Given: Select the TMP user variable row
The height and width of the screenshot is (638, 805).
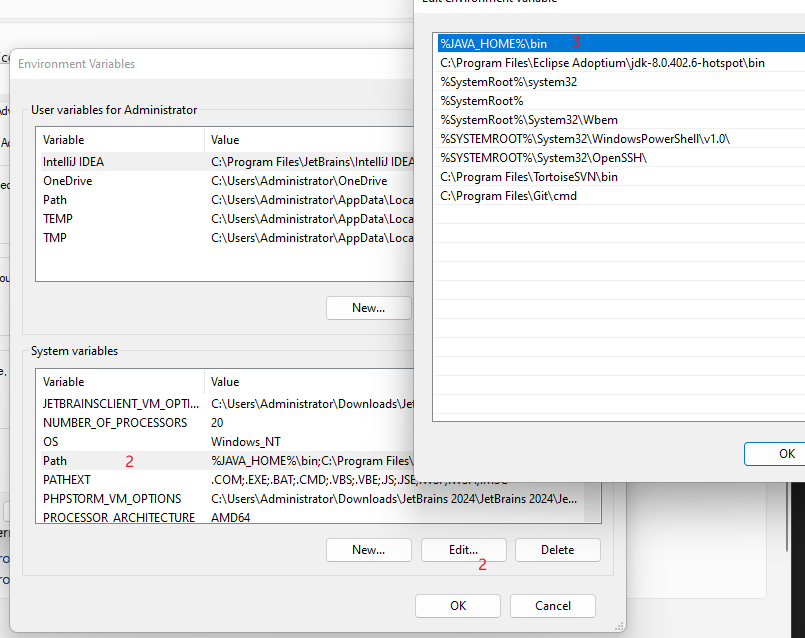Looking at the screenshot, I should (x=225, y=238).
